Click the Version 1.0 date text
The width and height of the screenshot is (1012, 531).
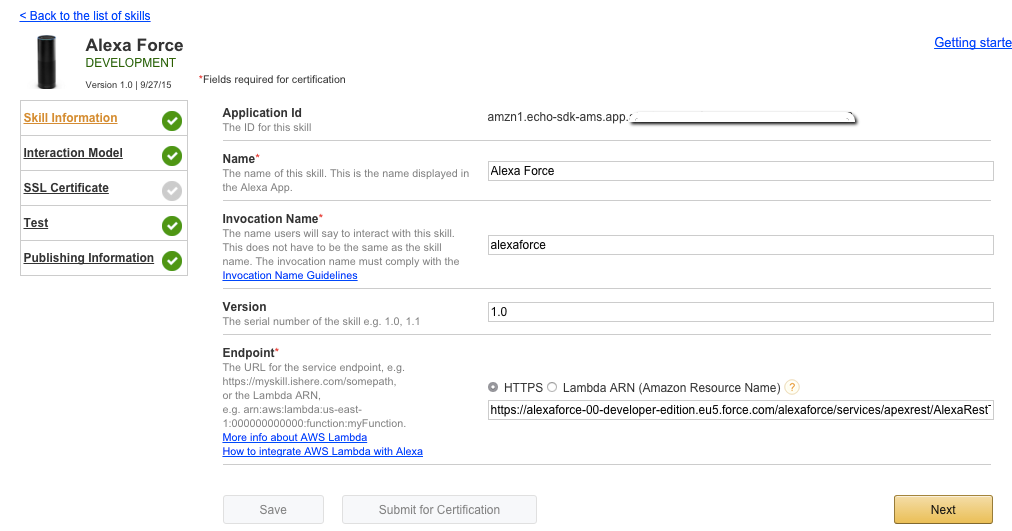coord(128,85)
